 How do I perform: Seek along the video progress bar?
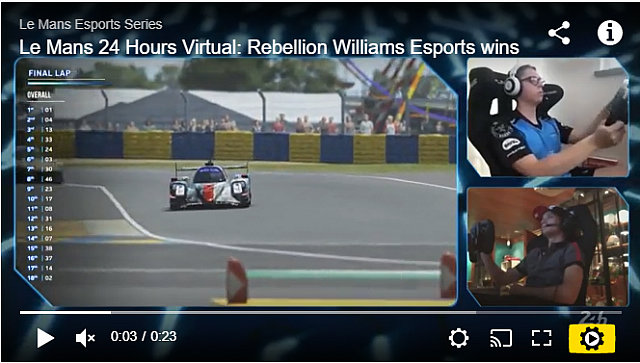pos(320,313)
